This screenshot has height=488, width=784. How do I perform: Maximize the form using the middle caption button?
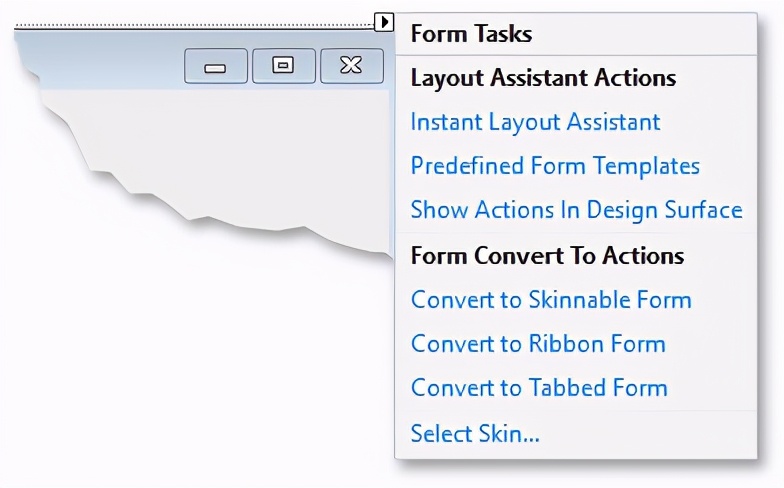(284, 66)
